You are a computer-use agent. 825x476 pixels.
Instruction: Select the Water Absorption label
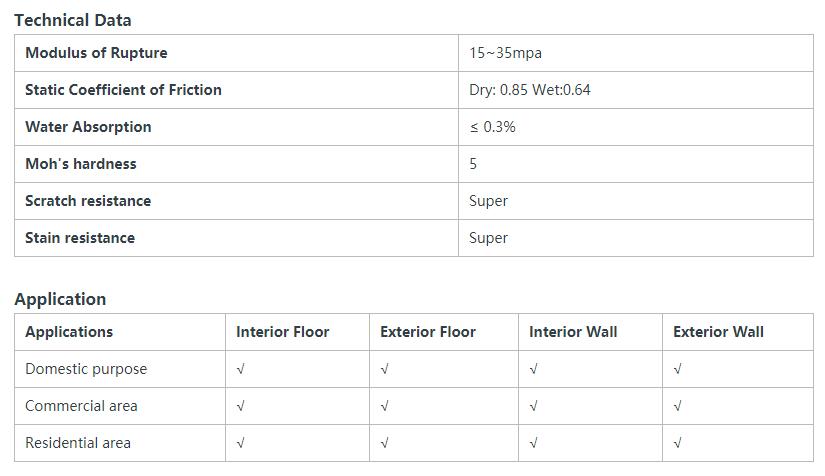[88, 127]
